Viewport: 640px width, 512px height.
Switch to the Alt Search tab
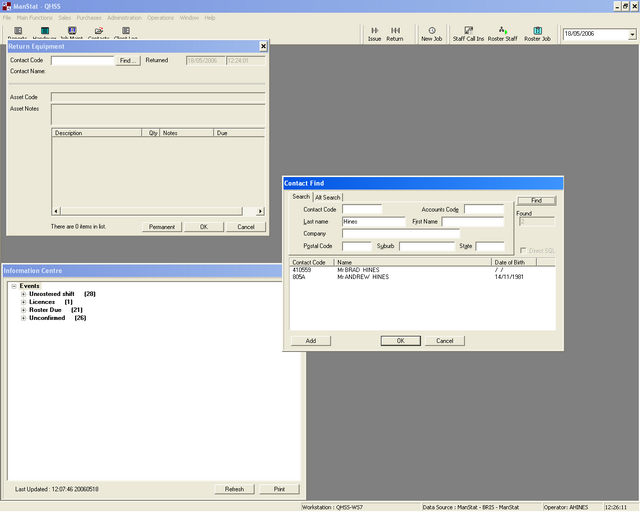328,197
